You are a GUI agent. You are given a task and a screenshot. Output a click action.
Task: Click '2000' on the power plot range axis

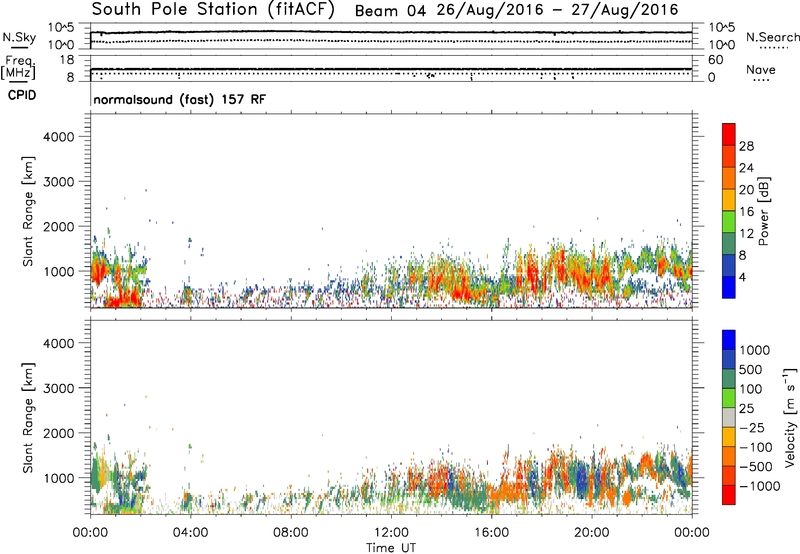pyautogui.click(x=58, y=226)
